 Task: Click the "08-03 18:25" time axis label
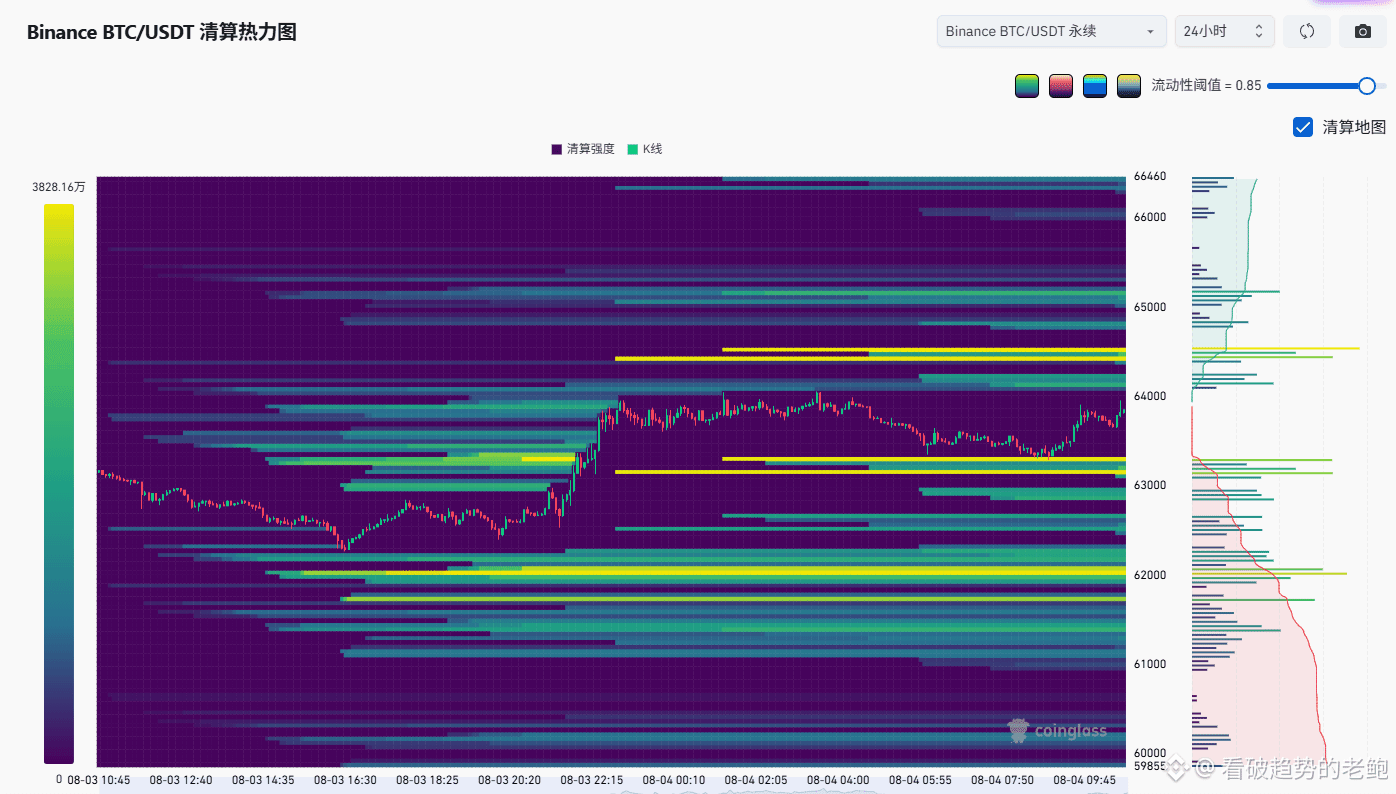coord(427,780)
